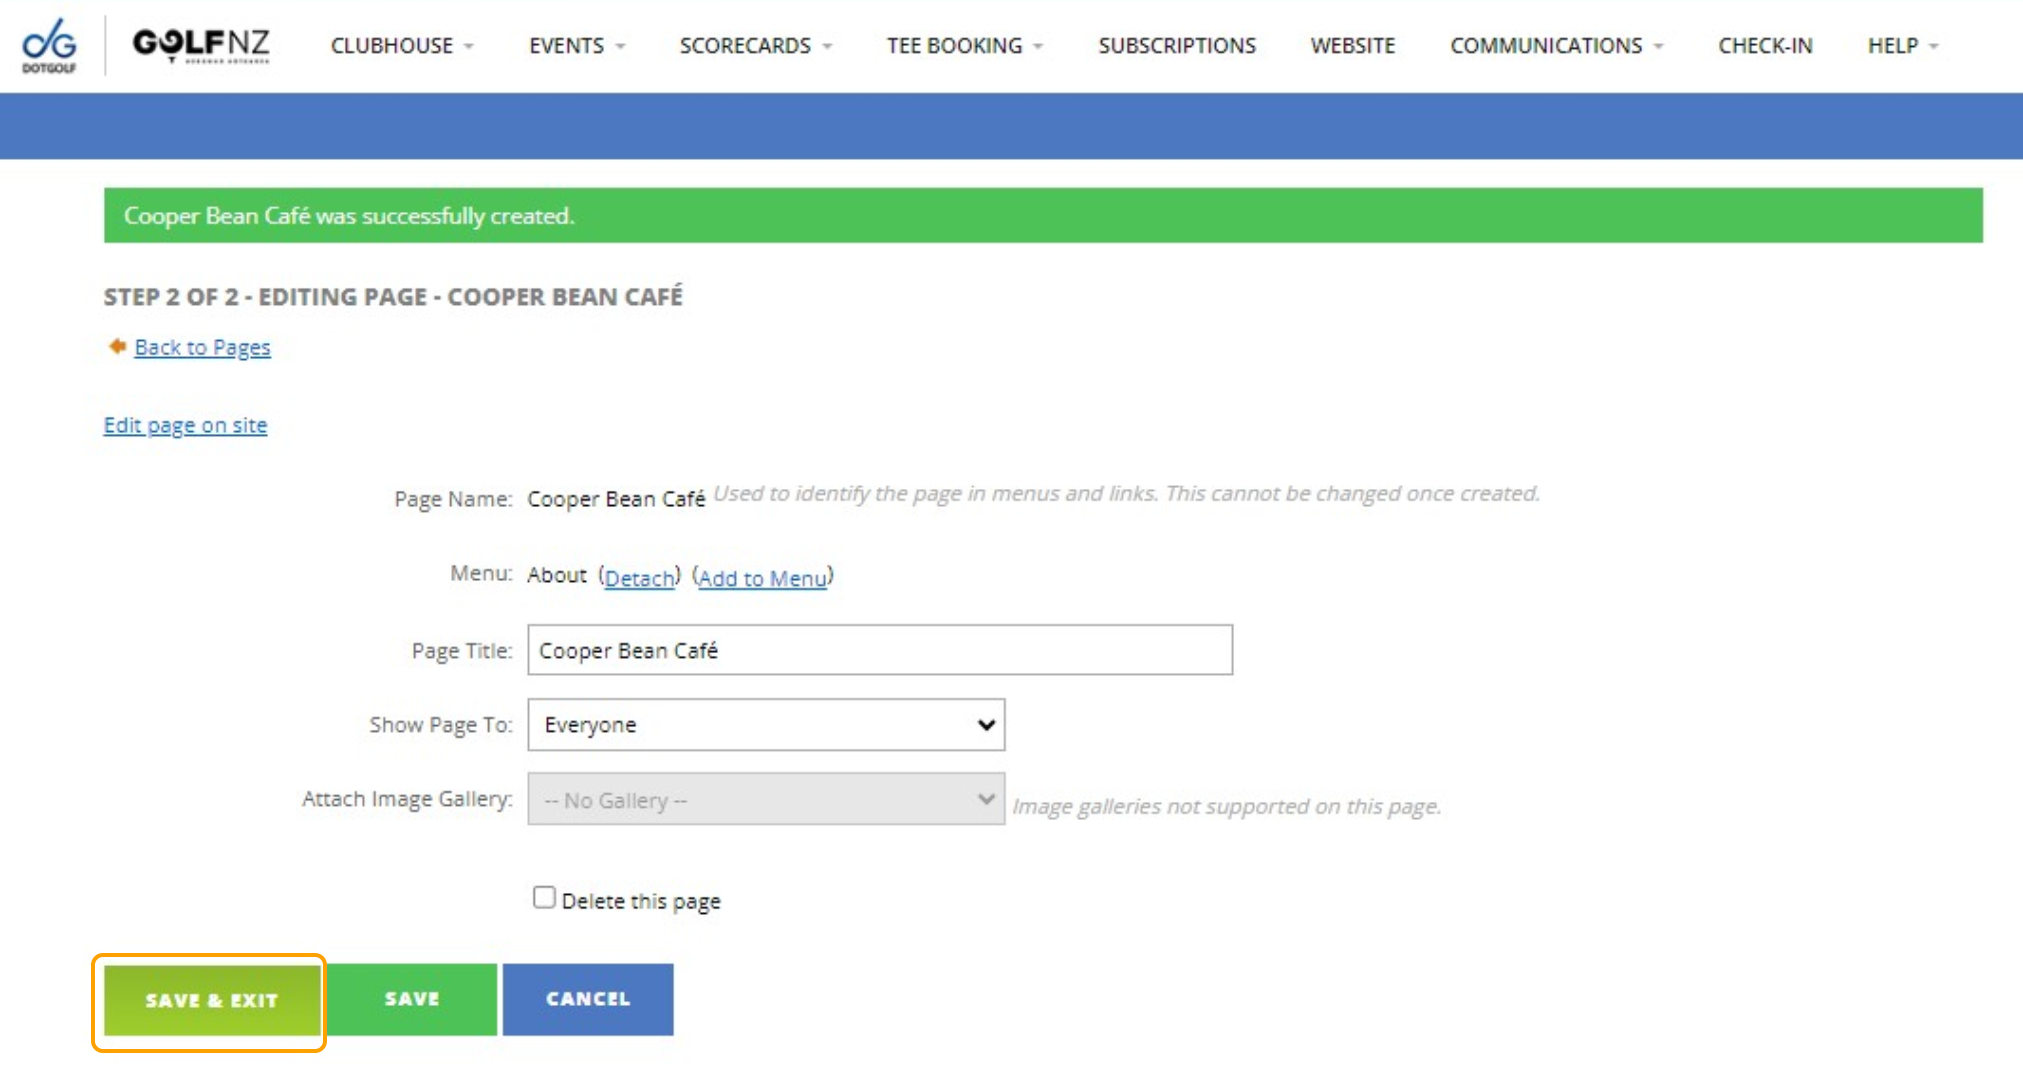Open the Show Page To dropdown
This screenshot has height=1087, width=2023.
coord(766,725)
